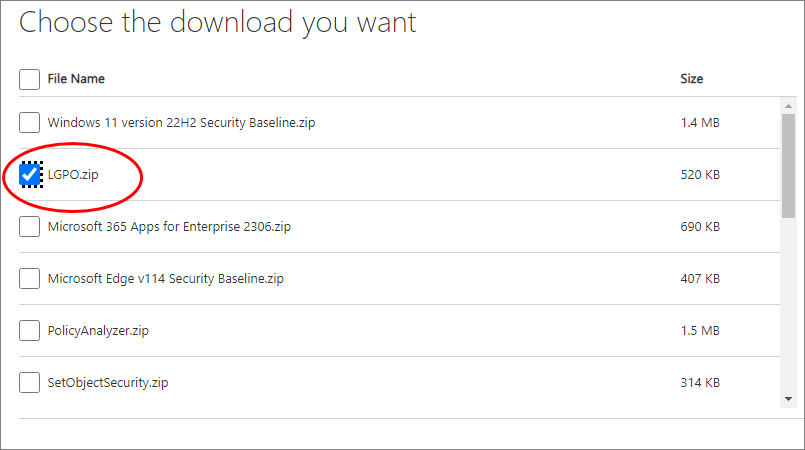
Task: Tick Windows 11 version 22H2 Security Baseline checkbox
Action: click(x=29, y=123)
